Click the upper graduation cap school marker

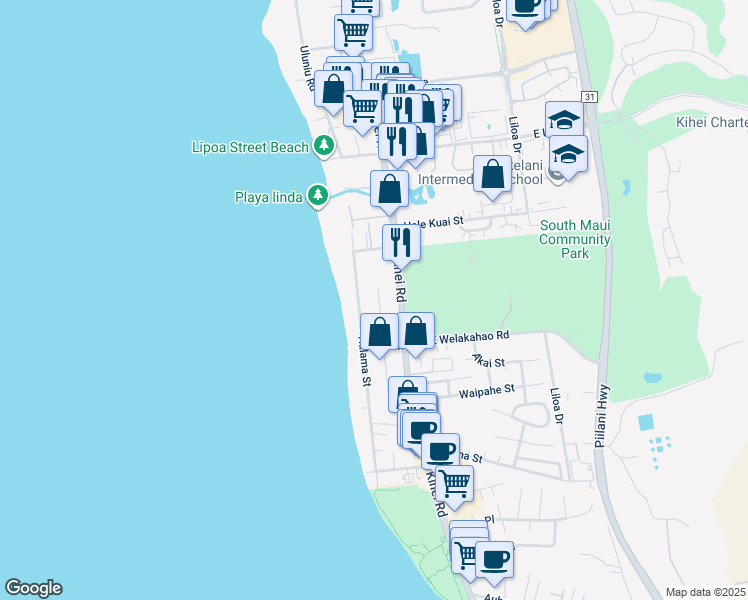[x=564, y=119]
